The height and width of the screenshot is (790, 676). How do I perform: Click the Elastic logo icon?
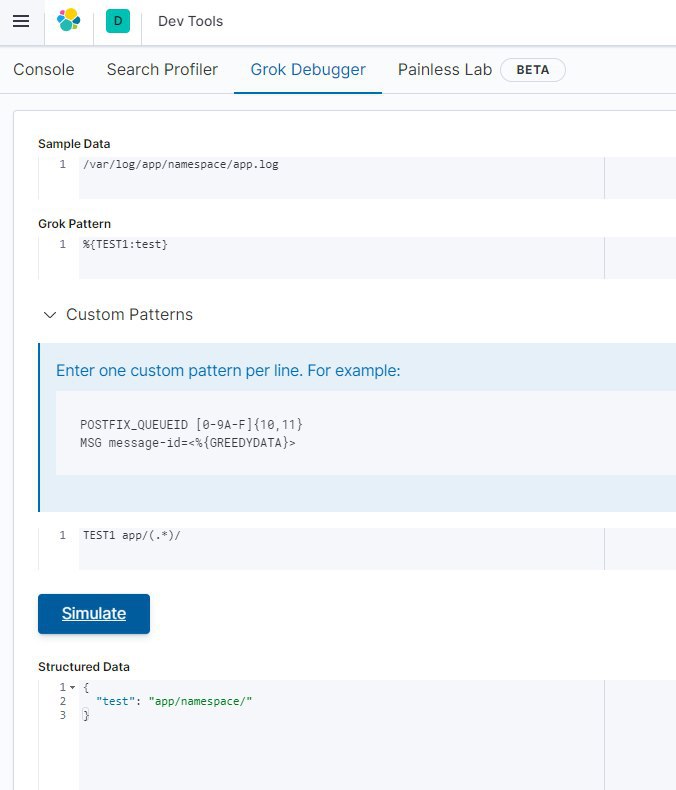coord(69,20)
